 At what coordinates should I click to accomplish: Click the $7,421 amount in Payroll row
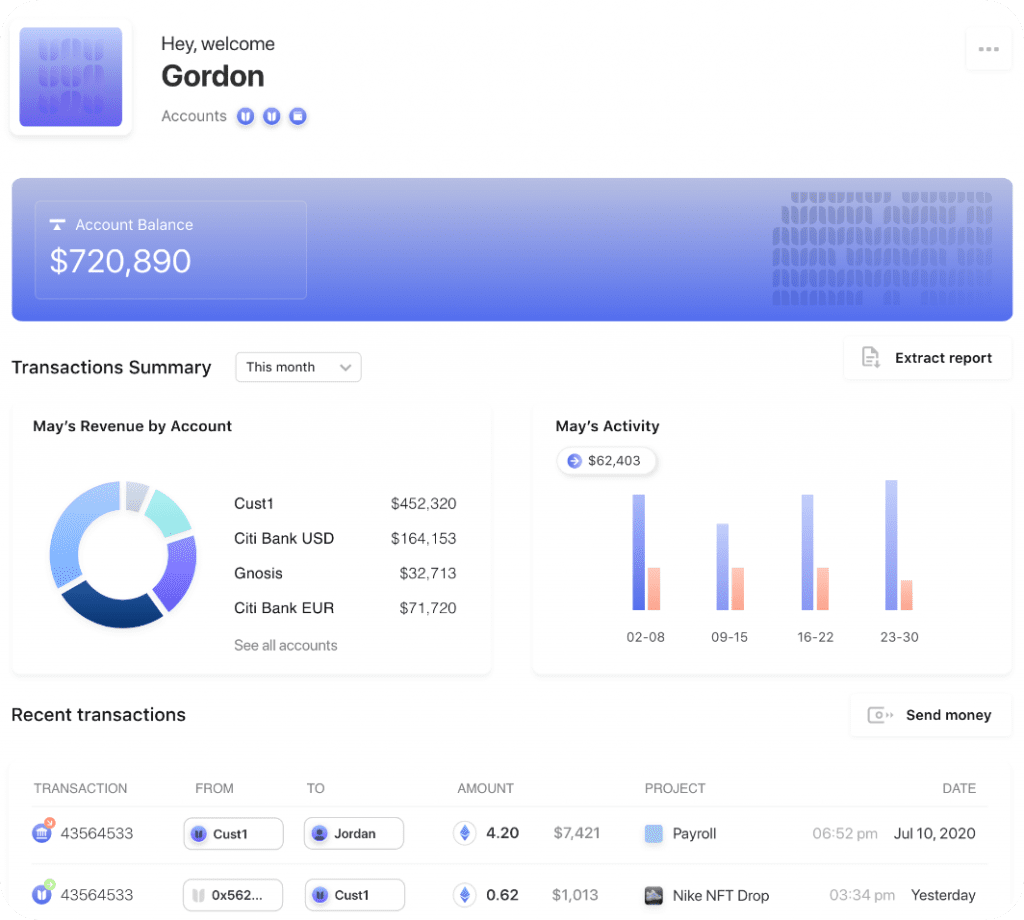point(577,833)
